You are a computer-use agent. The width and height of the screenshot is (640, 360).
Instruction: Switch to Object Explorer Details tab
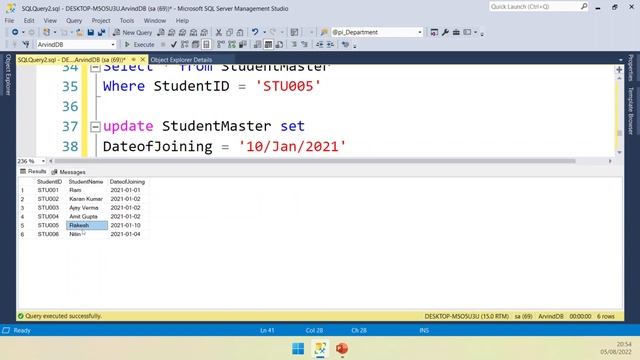click(x=181, y=60)
